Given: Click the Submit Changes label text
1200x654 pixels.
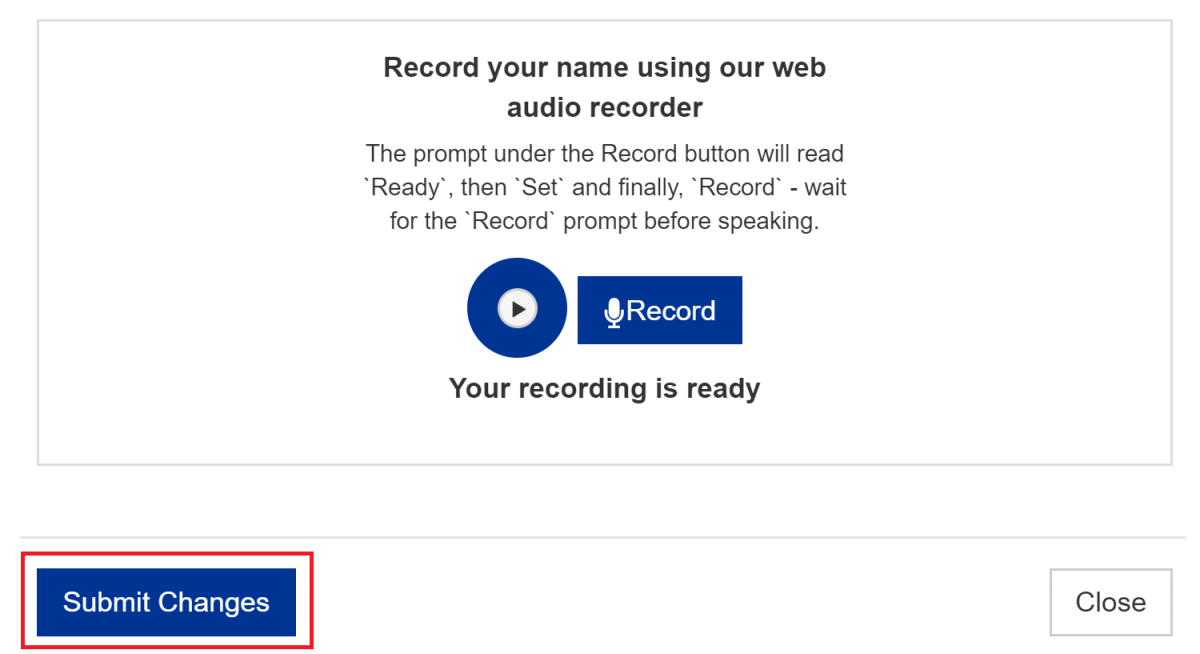Looking at the screenshot, I should [166, 602].
